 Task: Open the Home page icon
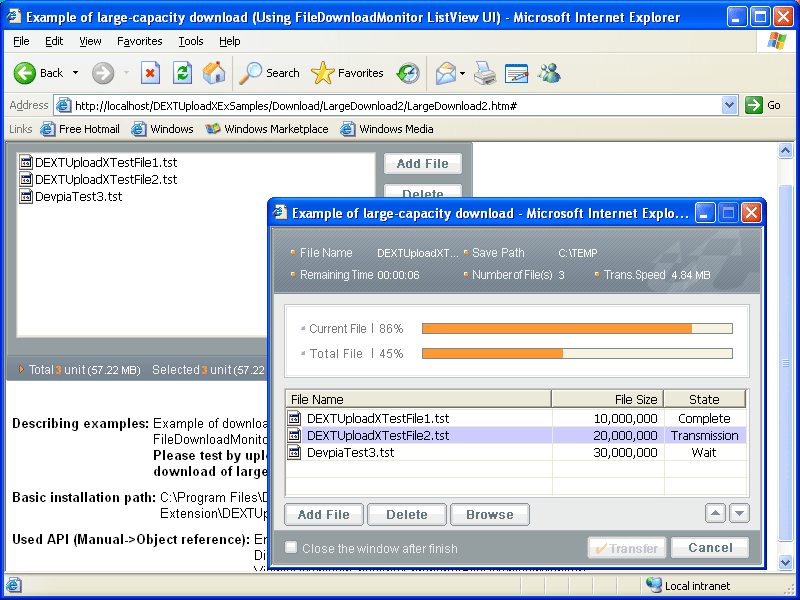click(212, 73)
